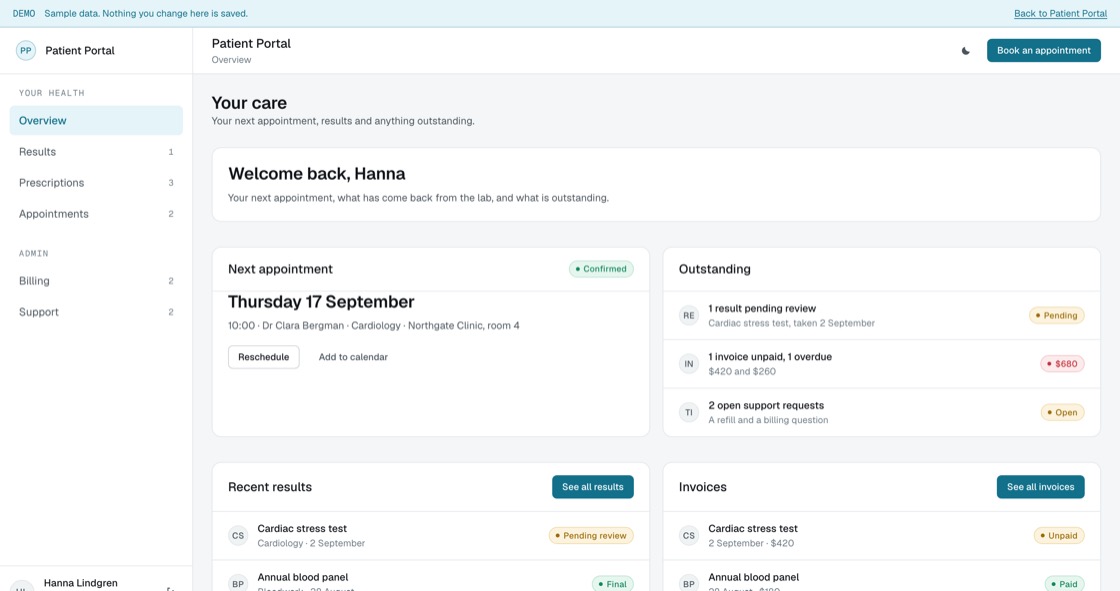Open '1 result pending review' row
This screenshot has width=1120, height=591.
pyautogui.click(x=881, y=315)
